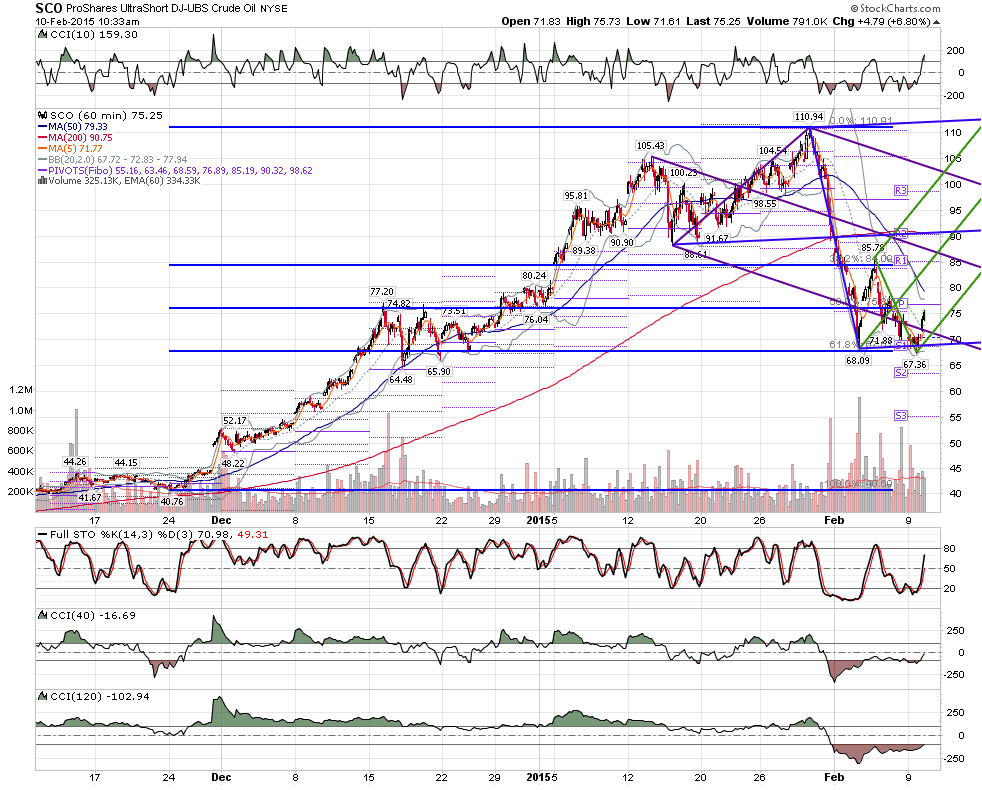This screenshot has width=982, height=790.
Task: Click the CCI(120) indicator histogram icon
Action: tap(43, 696)
